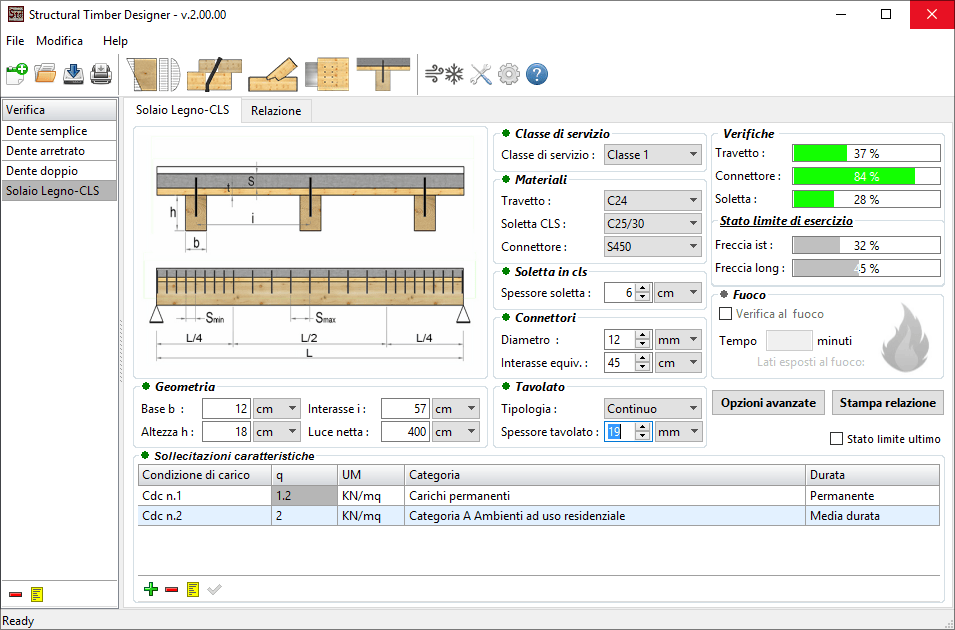Switch to Relazione tab

[276, 111]
